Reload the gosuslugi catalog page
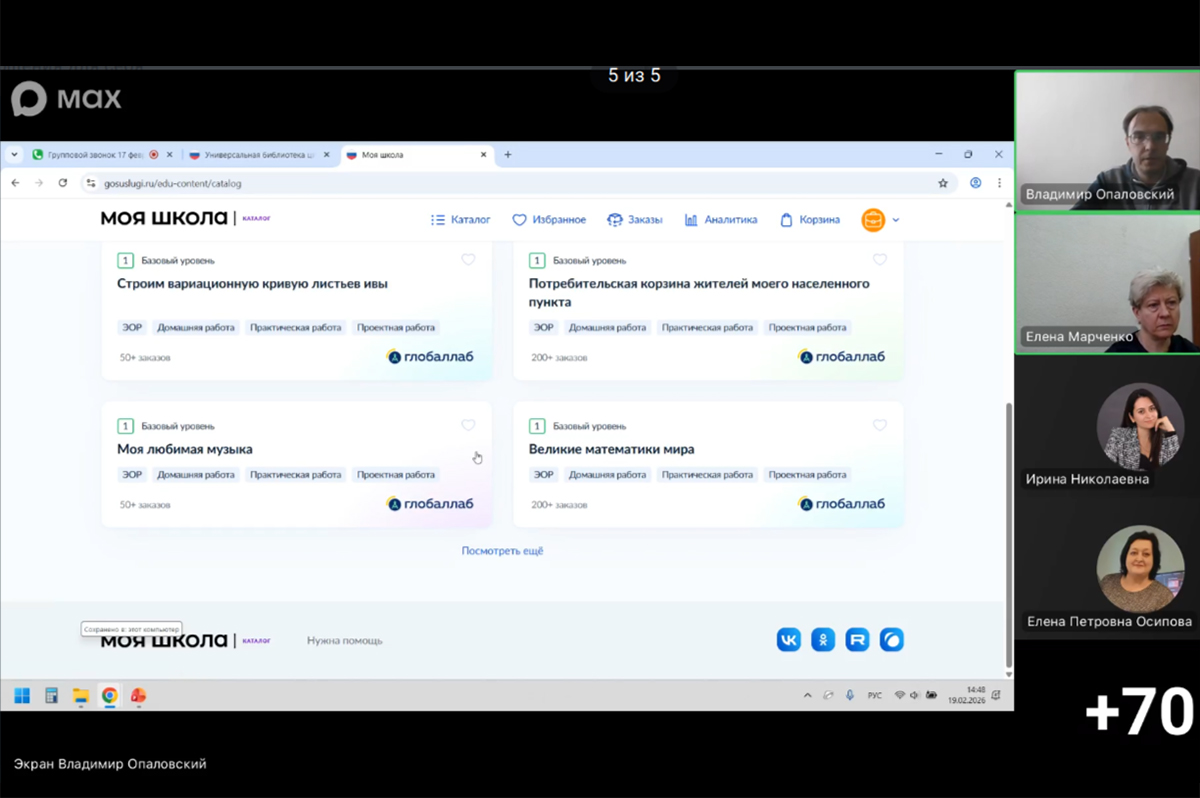Viewport: 1200px width, 798px height. [63, 183]
